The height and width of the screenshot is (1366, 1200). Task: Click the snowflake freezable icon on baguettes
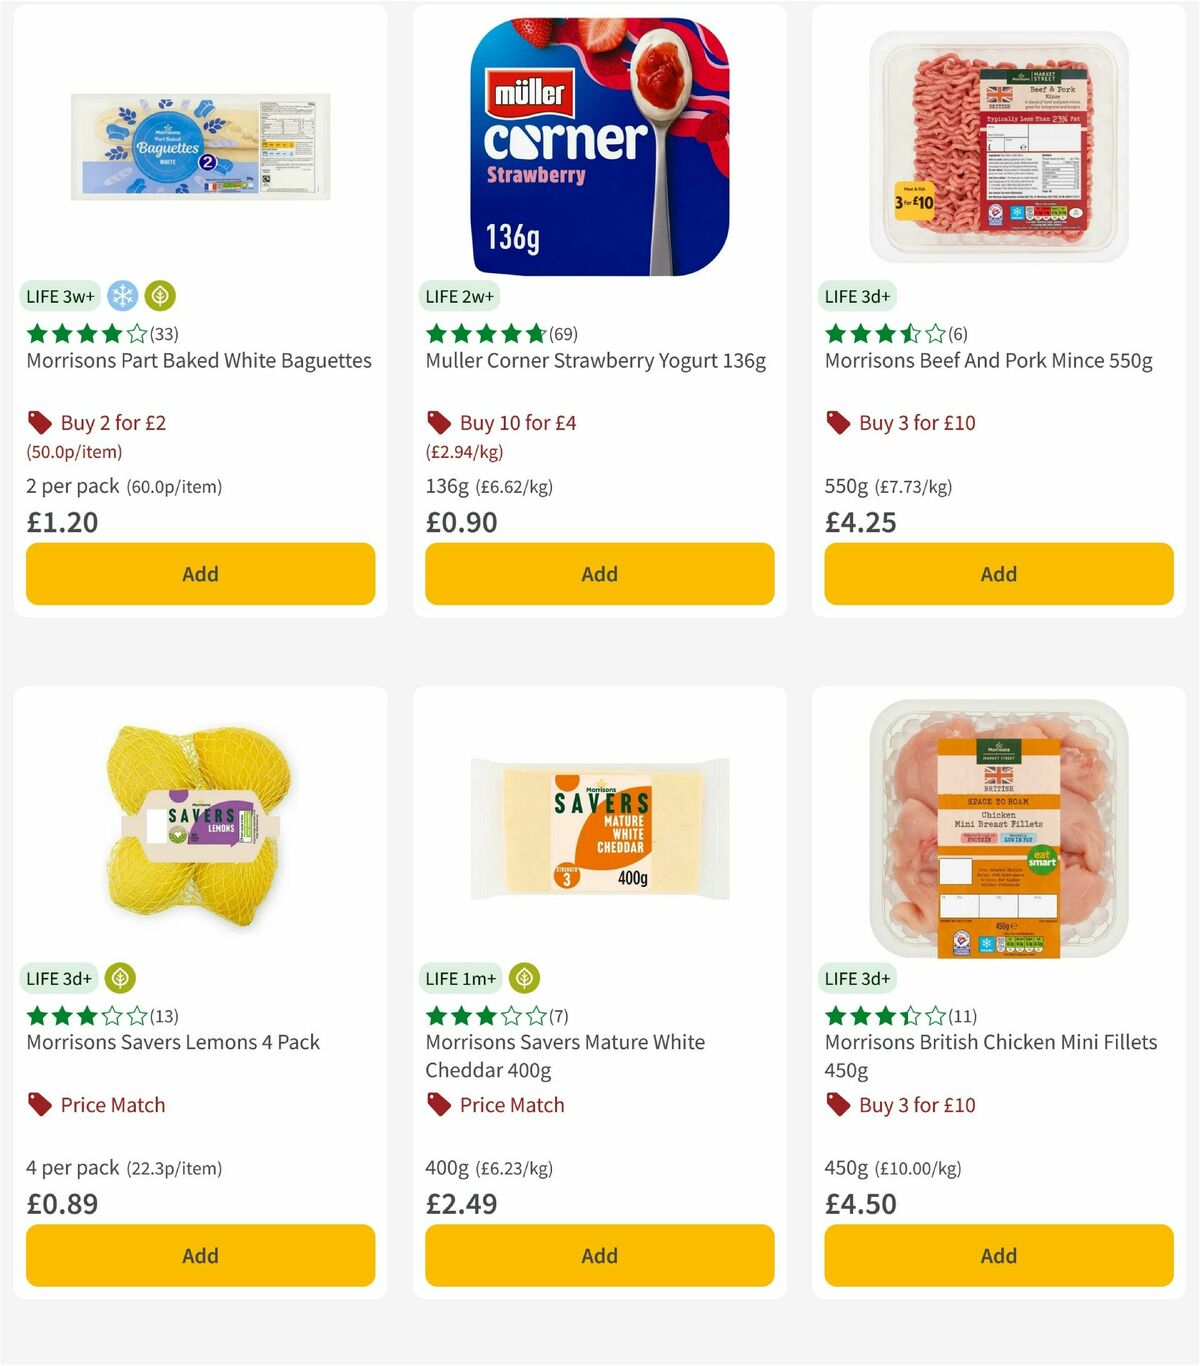tap(120, 296)
